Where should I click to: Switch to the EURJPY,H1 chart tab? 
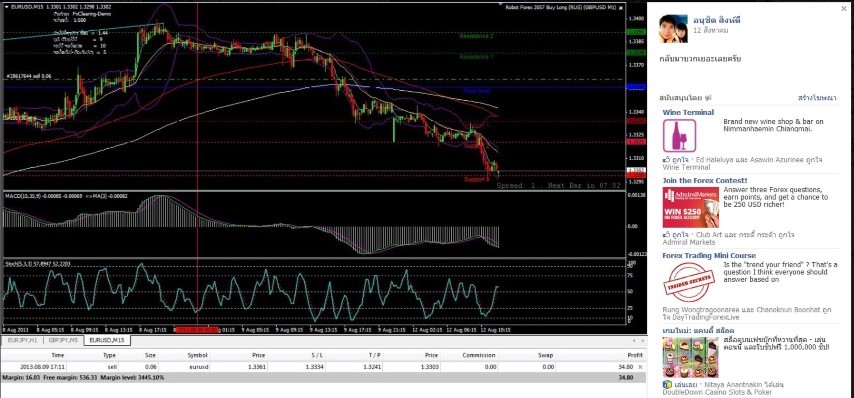pyautogui.click(x=22, y=340)
